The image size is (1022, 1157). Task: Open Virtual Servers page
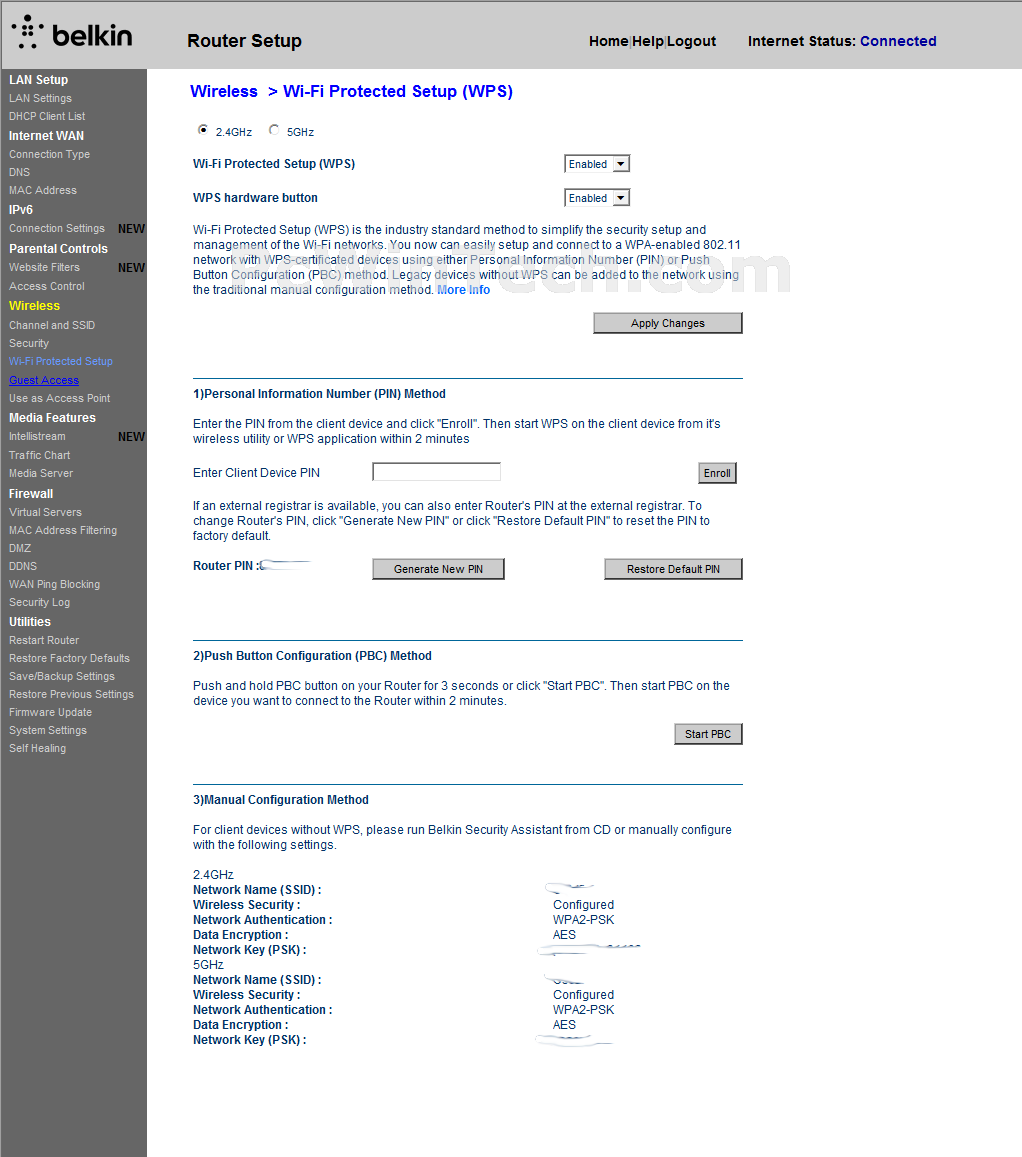click(46, 512)
